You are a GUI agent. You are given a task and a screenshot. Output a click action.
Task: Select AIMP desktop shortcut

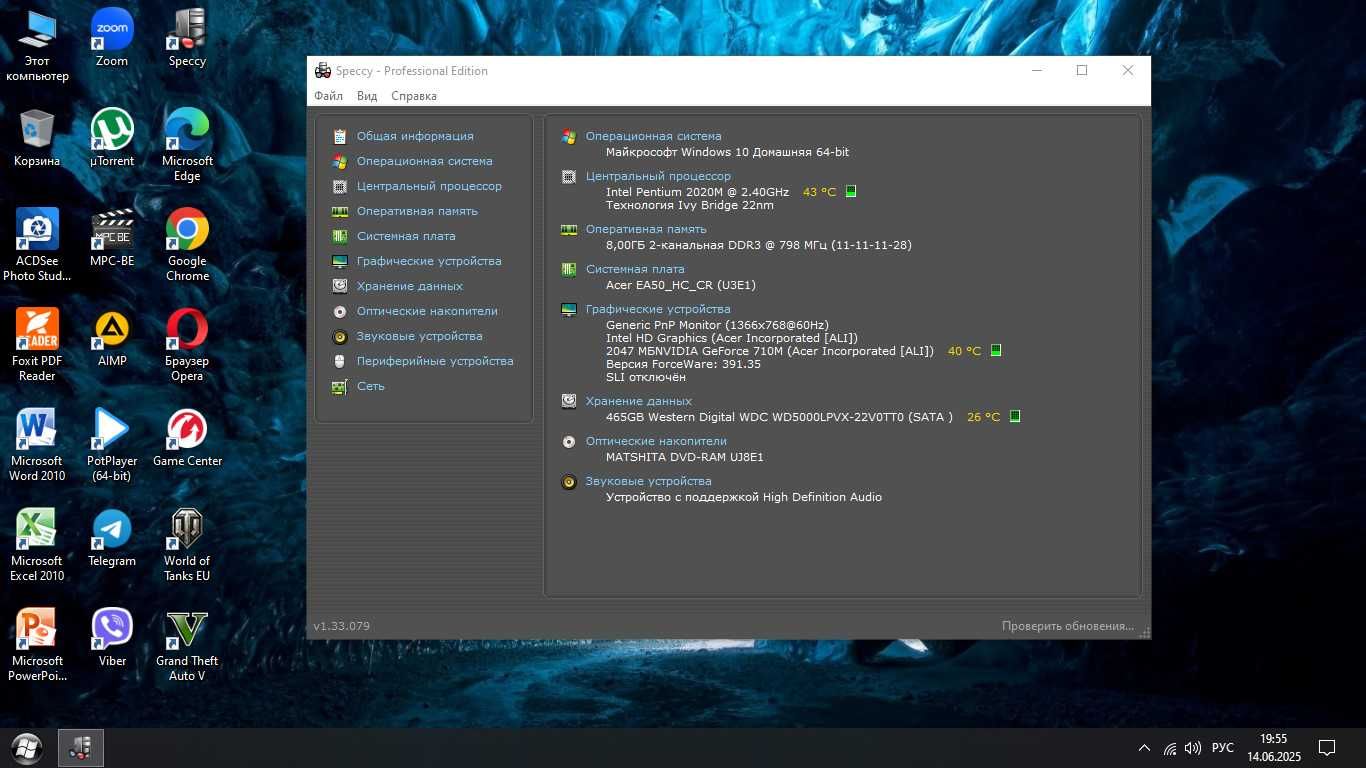(112, 337)
